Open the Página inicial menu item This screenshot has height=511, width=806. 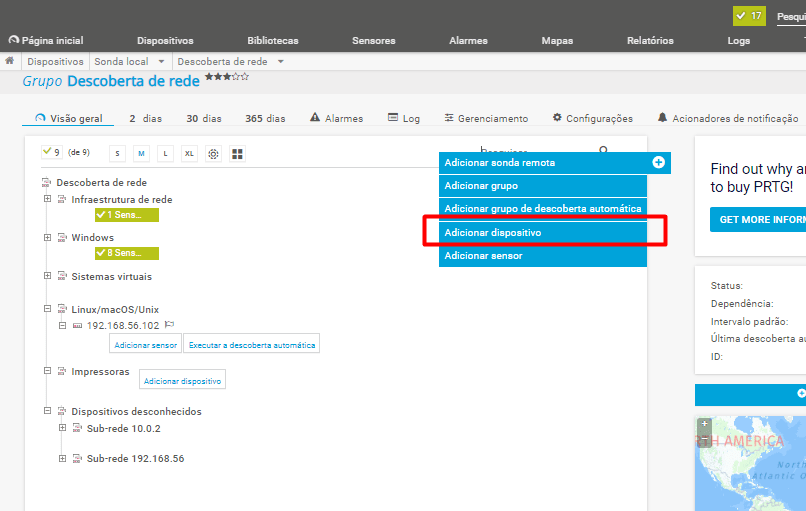pyautogui.click(x=46, y=40)
